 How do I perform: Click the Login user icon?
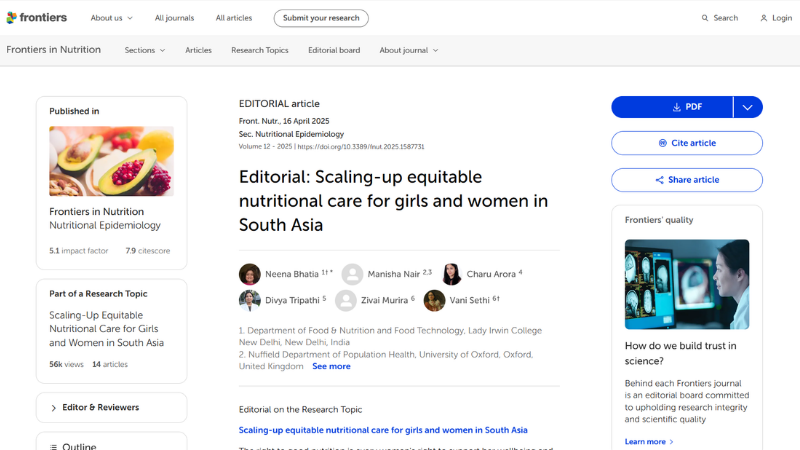point(763,18)
